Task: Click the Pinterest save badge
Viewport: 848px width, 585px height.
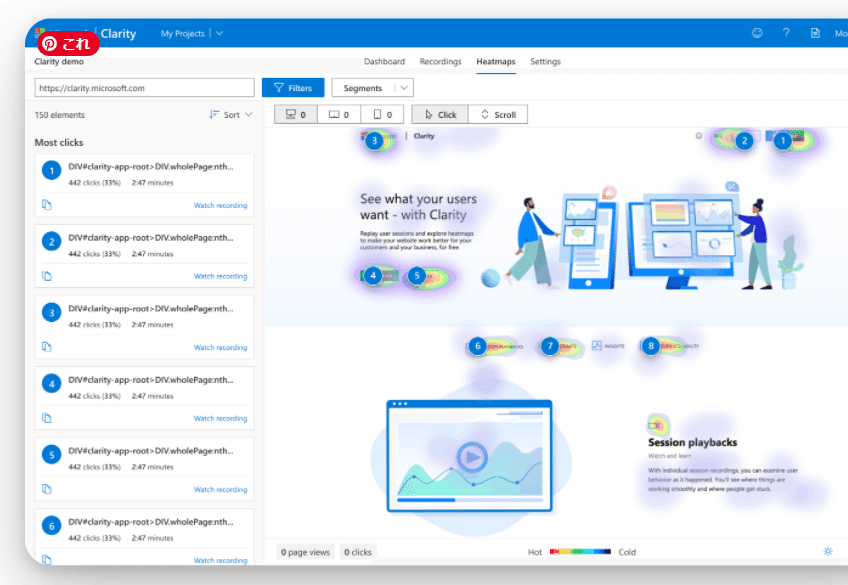Action: coord(68,43)
